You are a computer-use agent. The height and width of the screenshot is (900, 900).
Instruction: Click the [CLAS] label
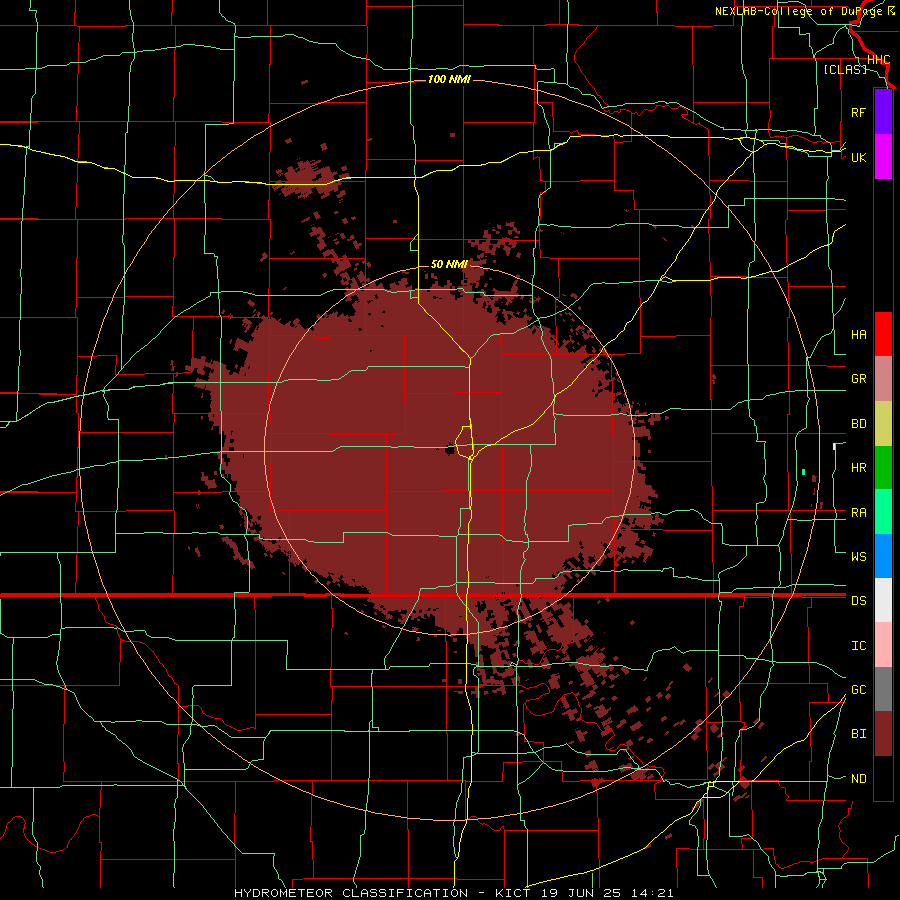pyautogui.click(x=845, y=69)
